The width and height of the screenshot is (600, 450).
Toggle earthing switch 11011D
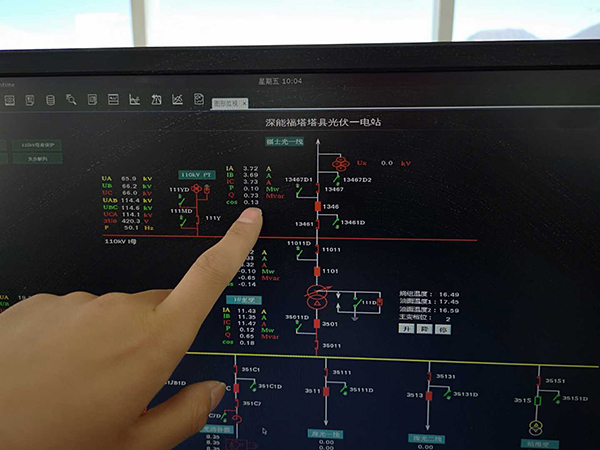click(298, 253)
